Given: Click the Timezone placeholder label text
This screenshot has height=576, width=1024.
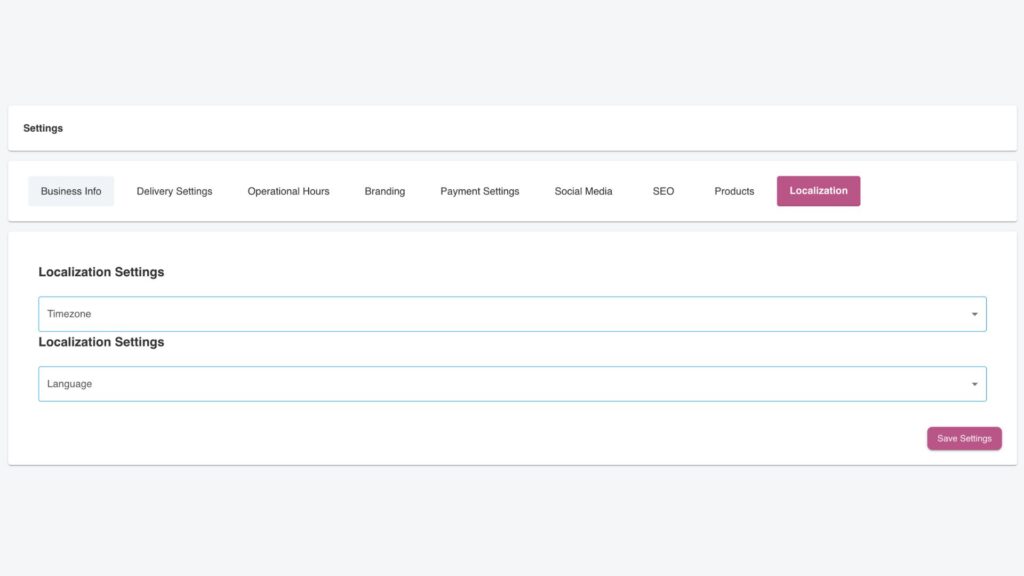Looking at the screenshot, I should (x=69, y=314).
